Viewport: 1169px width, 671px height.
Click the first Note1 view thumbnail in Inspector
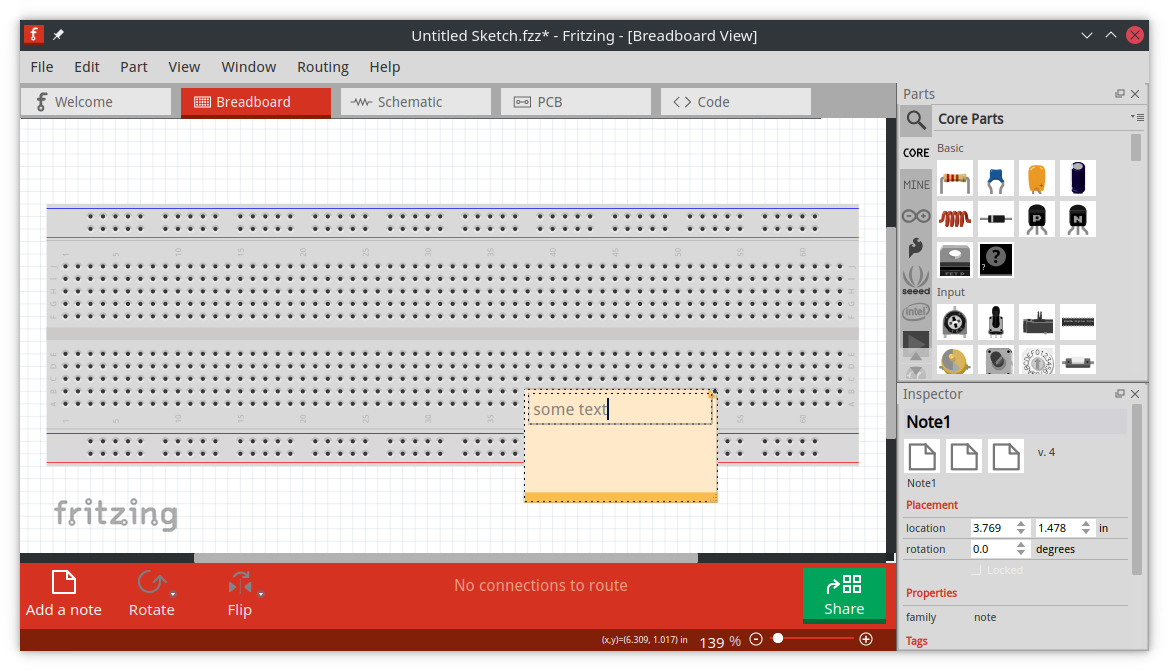[x=921, y=456]
